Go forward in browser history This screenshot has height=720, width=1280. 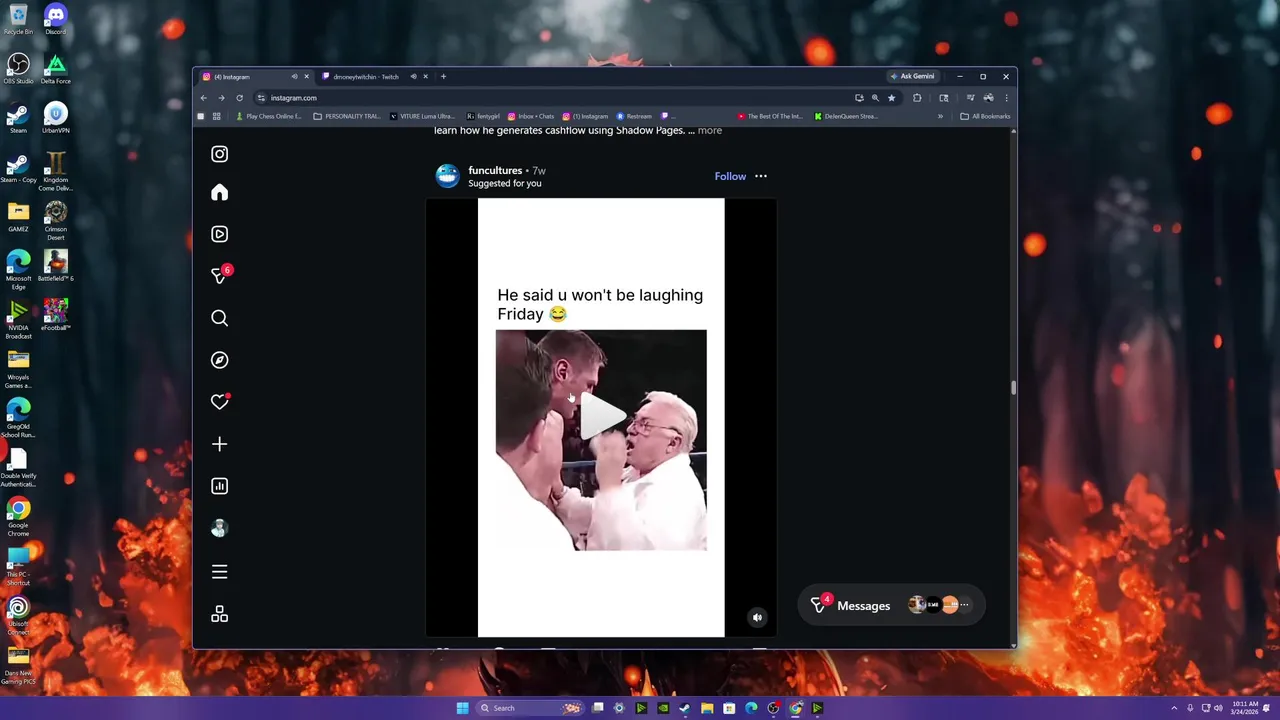221,98
